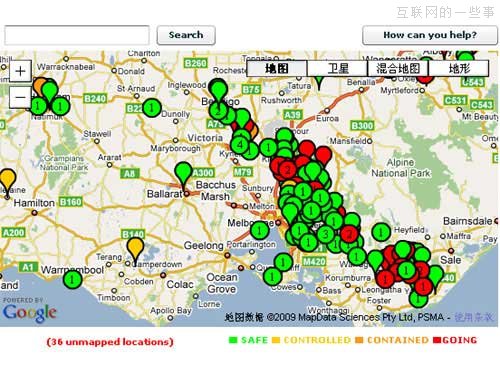Click the yellow marker near Camperdown
This screenshot has width=500, height=365.
[x=135, y=248]
